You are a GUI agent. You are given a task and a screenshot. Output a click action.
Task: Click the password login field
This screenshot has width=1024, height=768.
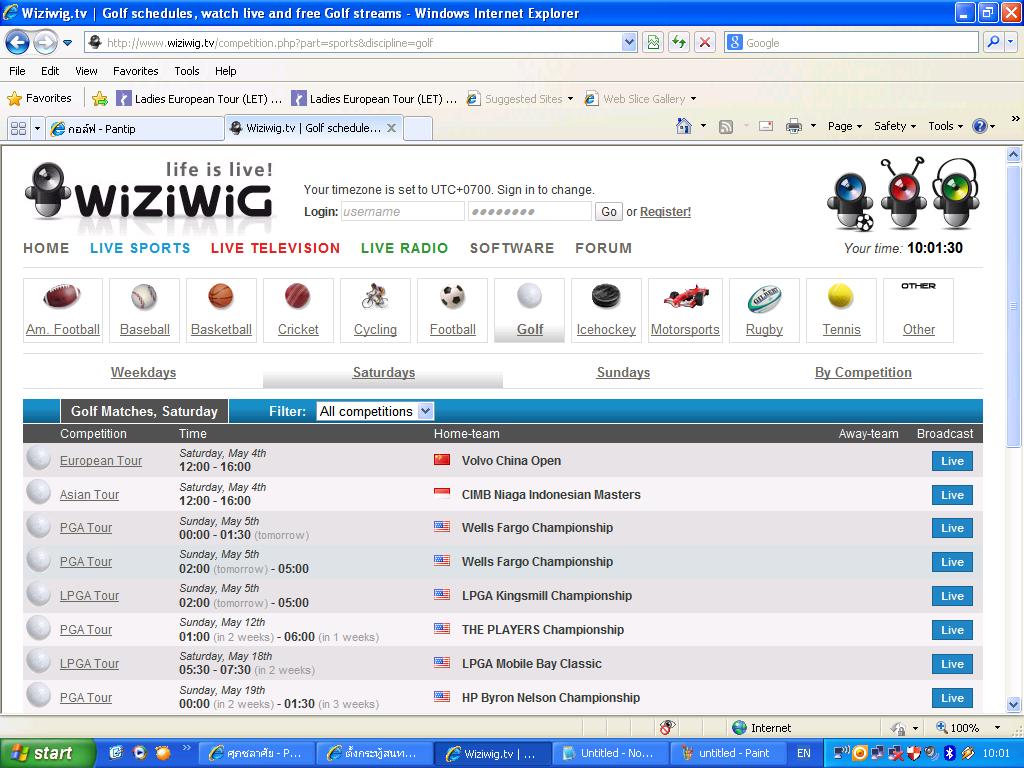coord(530,212)
